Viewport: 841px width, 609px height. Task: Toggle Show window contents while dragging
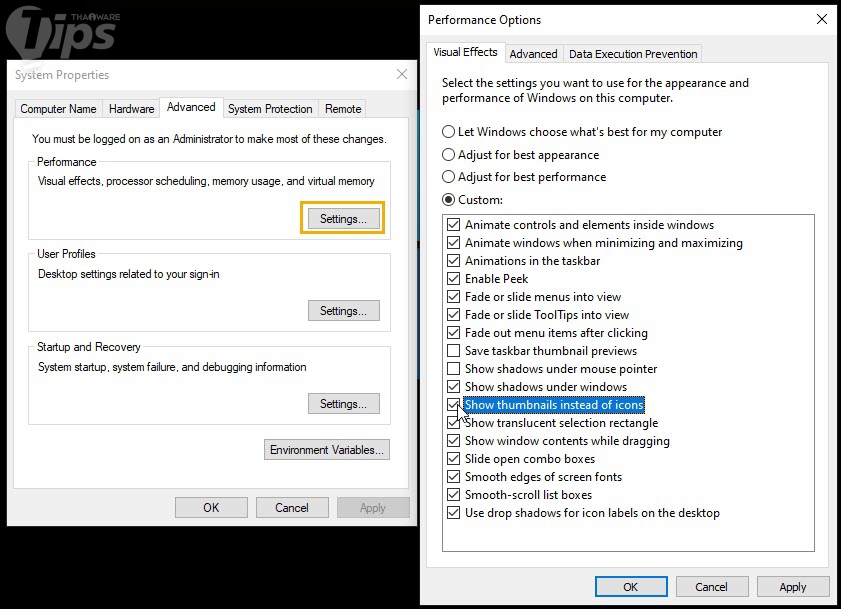(x=453, y=441)
